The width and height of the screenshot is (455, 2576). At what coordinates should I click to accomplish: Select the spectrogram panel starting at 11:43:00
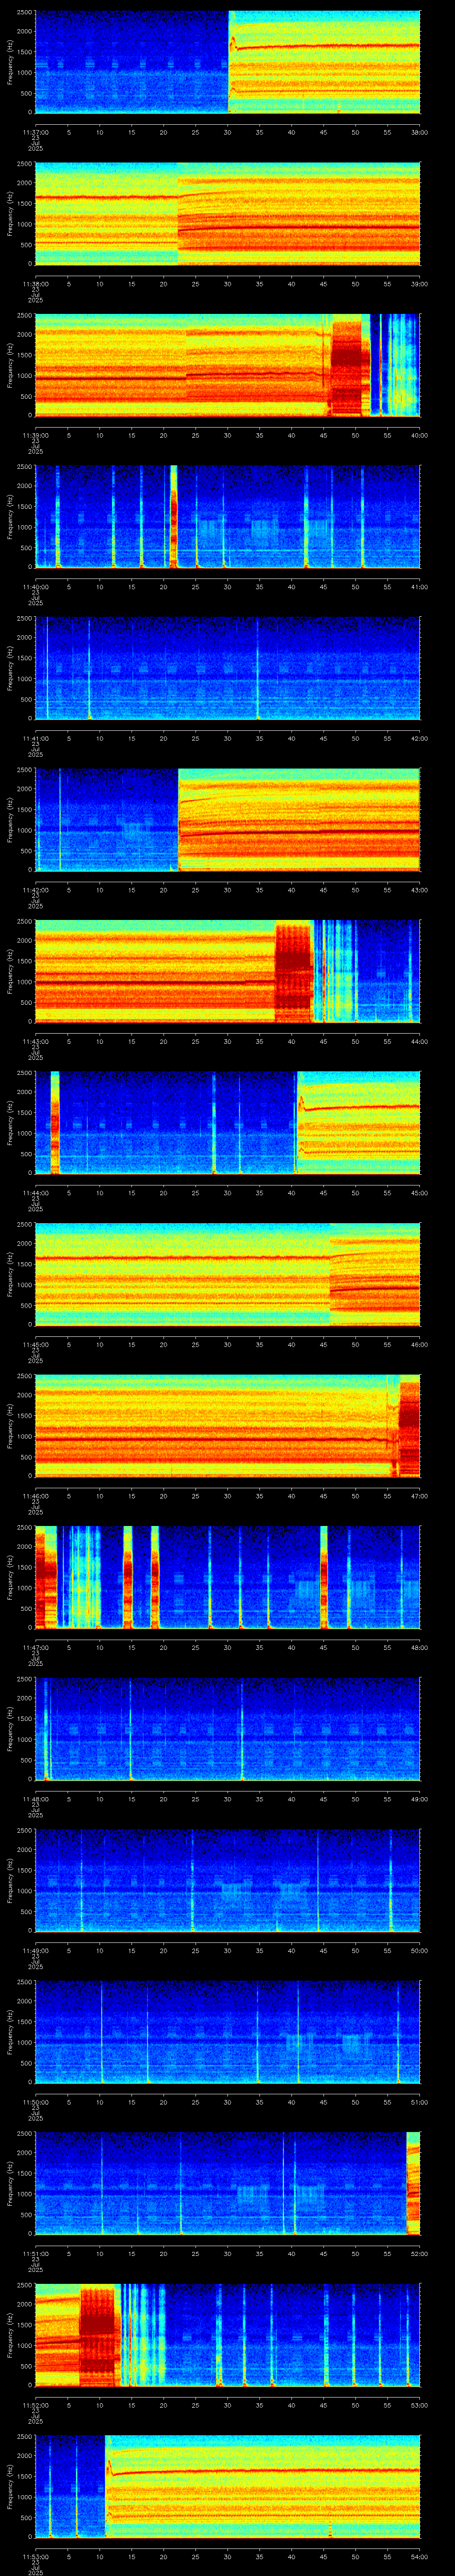pyautogui.click(x=227, y=971)
